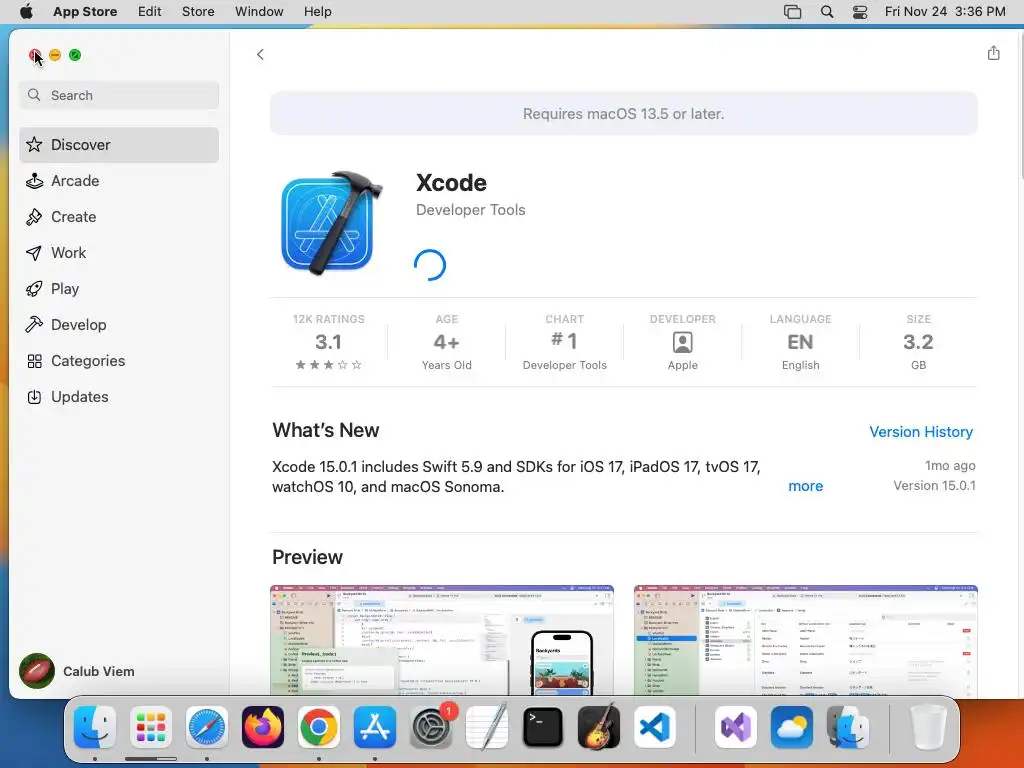Click the date and time in menu bar

(x=945, y=12)
